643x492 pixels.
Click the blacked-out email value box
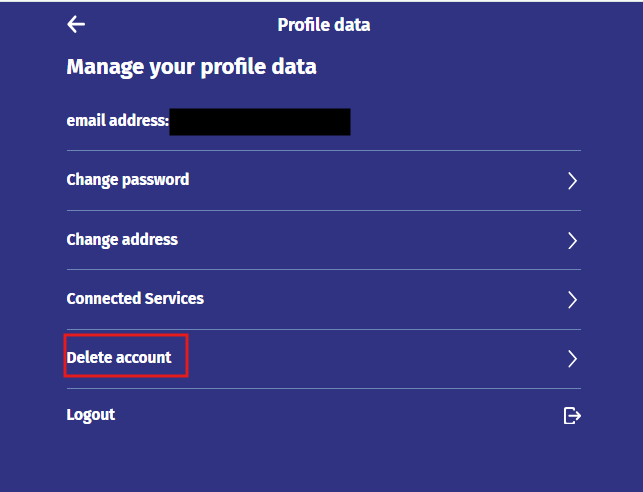[x=260, y=122]
